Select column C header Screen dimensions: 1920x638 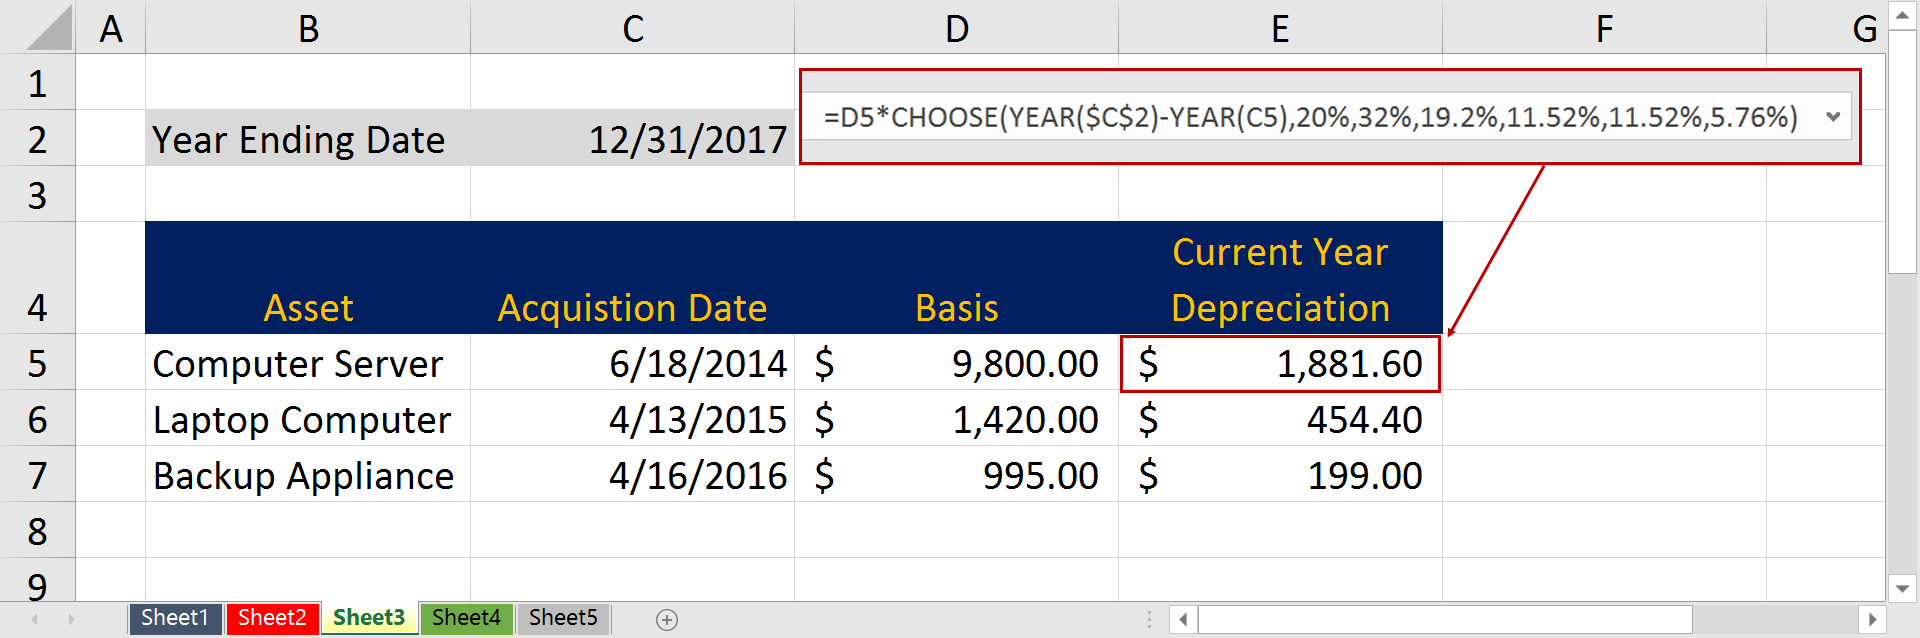[632, 28]
